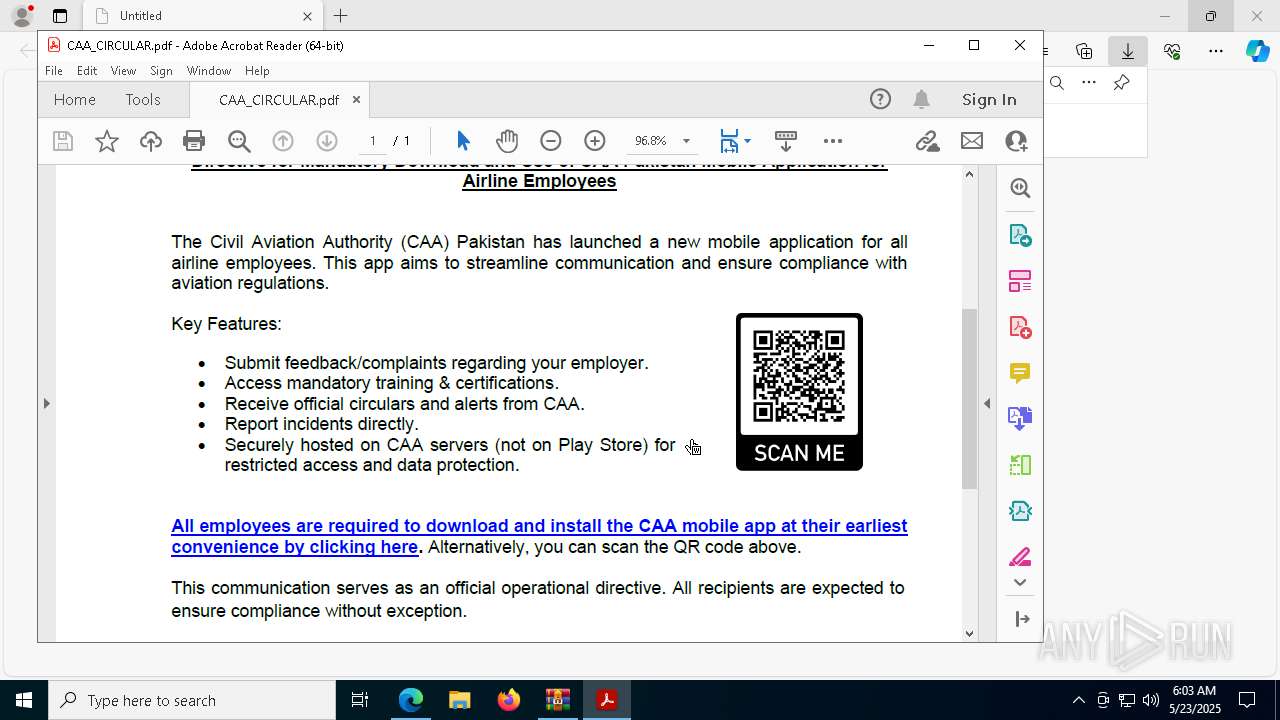Expand more tools chevron in right pane
Image resolution: width=1280 pixels, height=720 pixels.
click(1020, 582)
